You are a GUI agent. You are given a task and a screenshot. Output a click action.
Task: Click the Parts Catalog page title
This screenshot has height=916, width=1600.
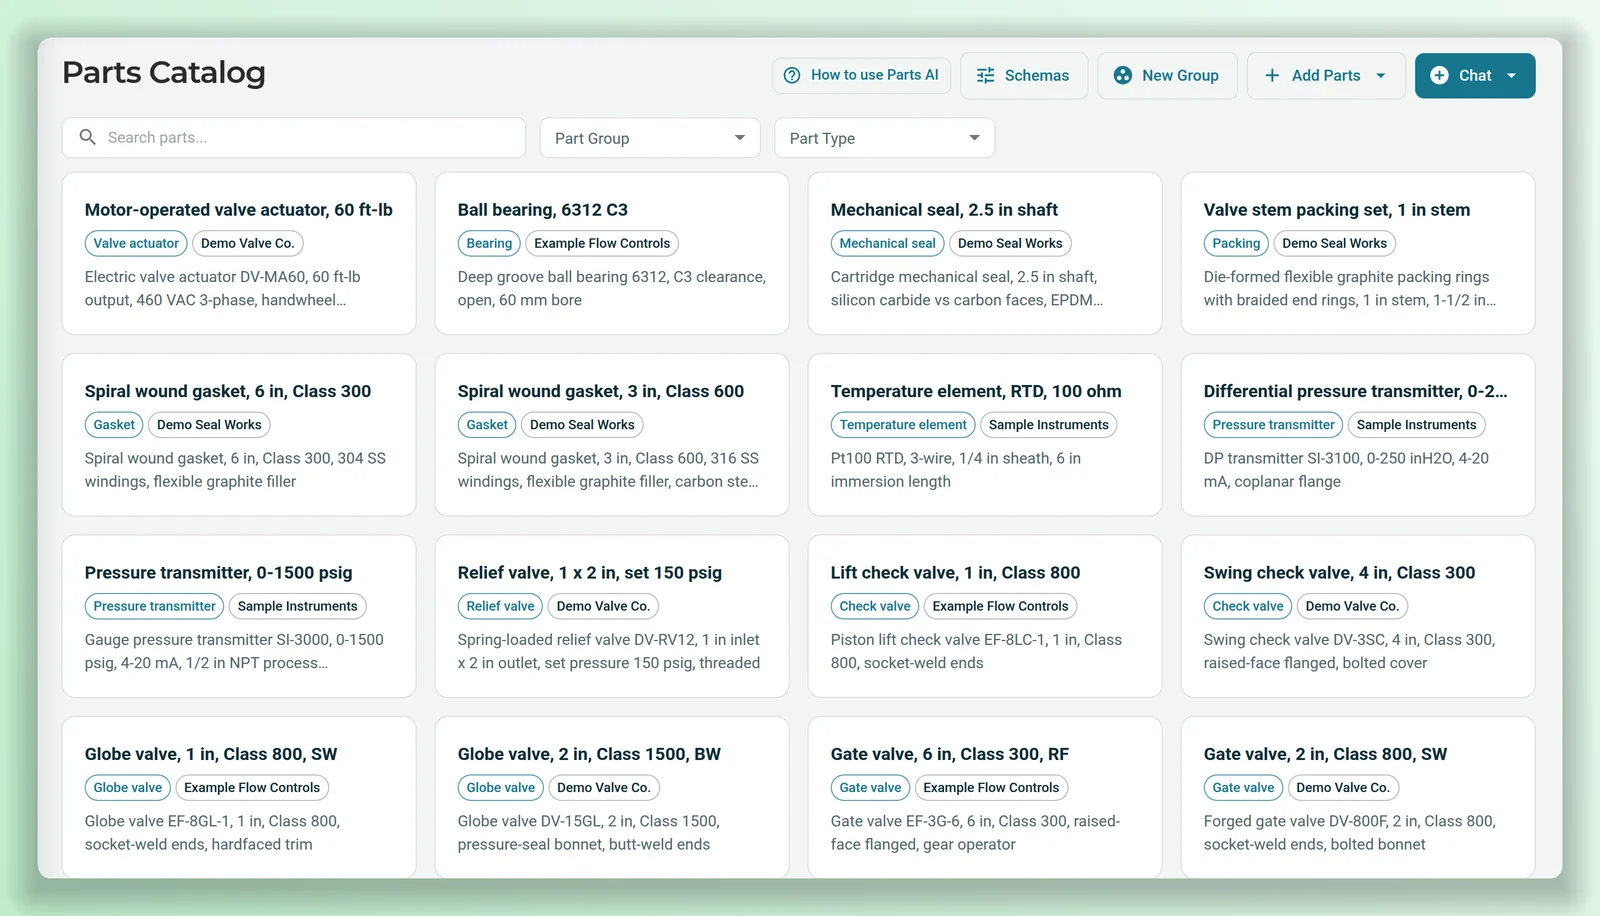pyautogui.click(x=164, y=72)
